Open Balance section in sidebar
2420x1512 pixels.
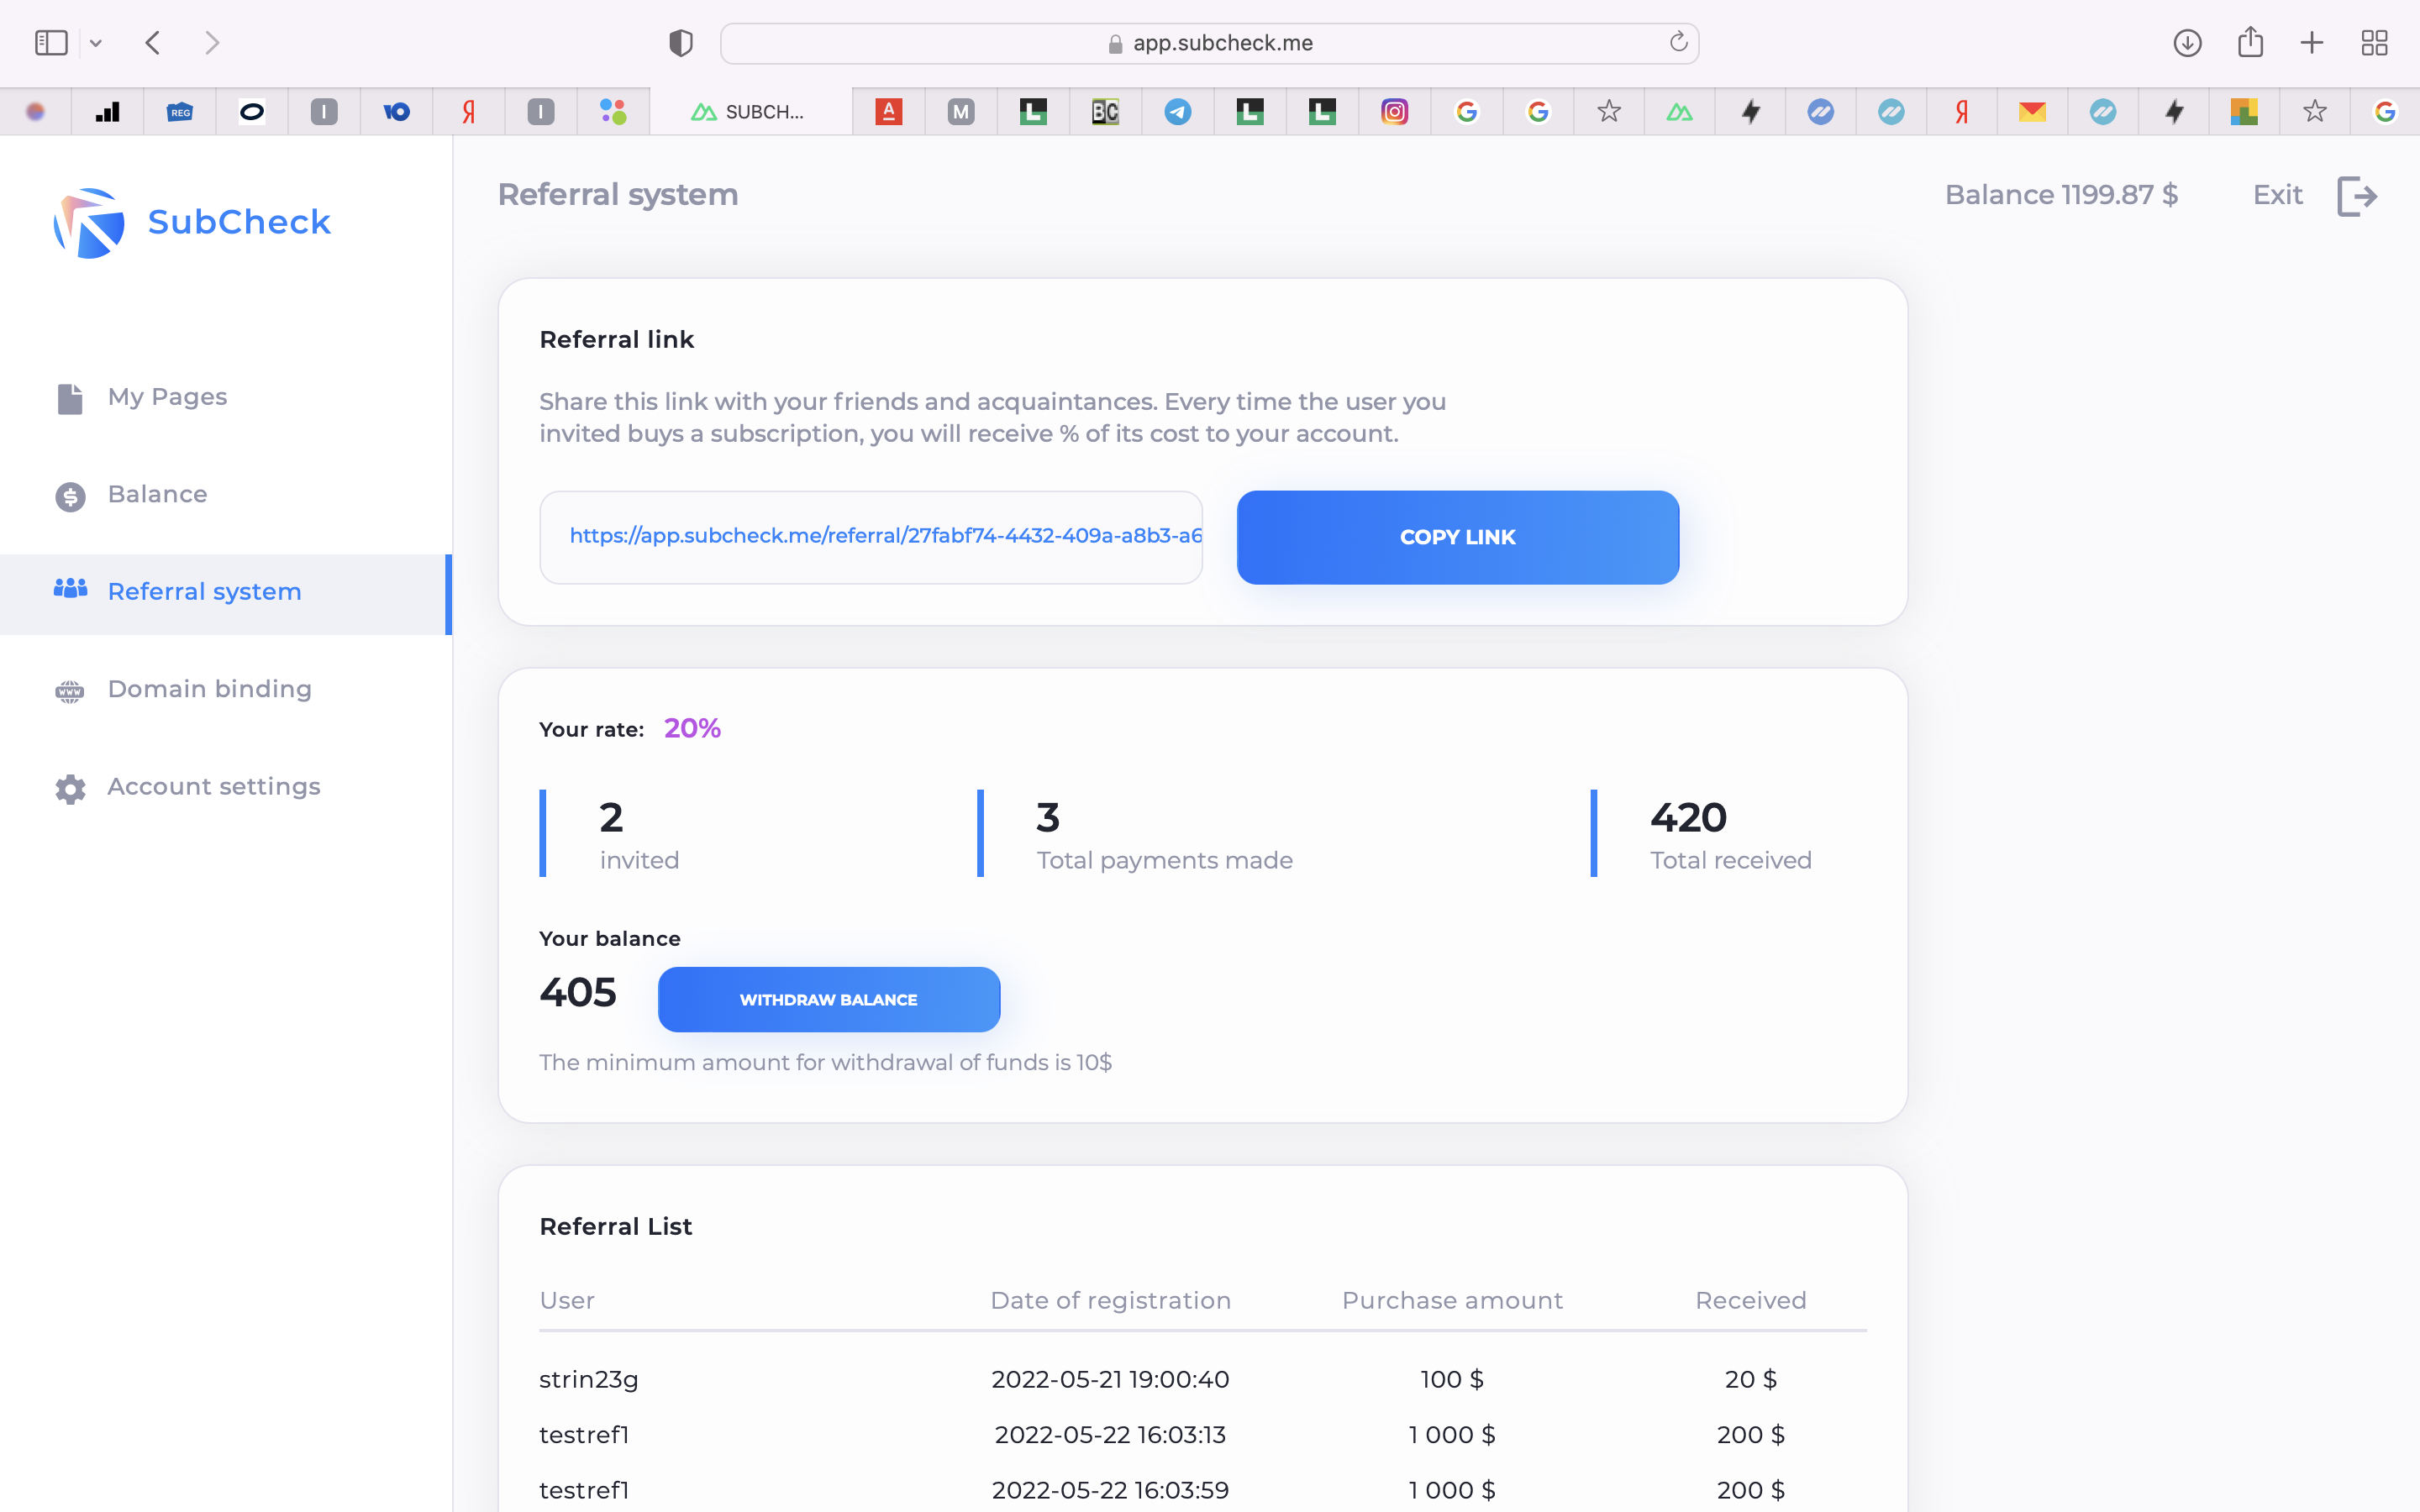click(157, 494)
